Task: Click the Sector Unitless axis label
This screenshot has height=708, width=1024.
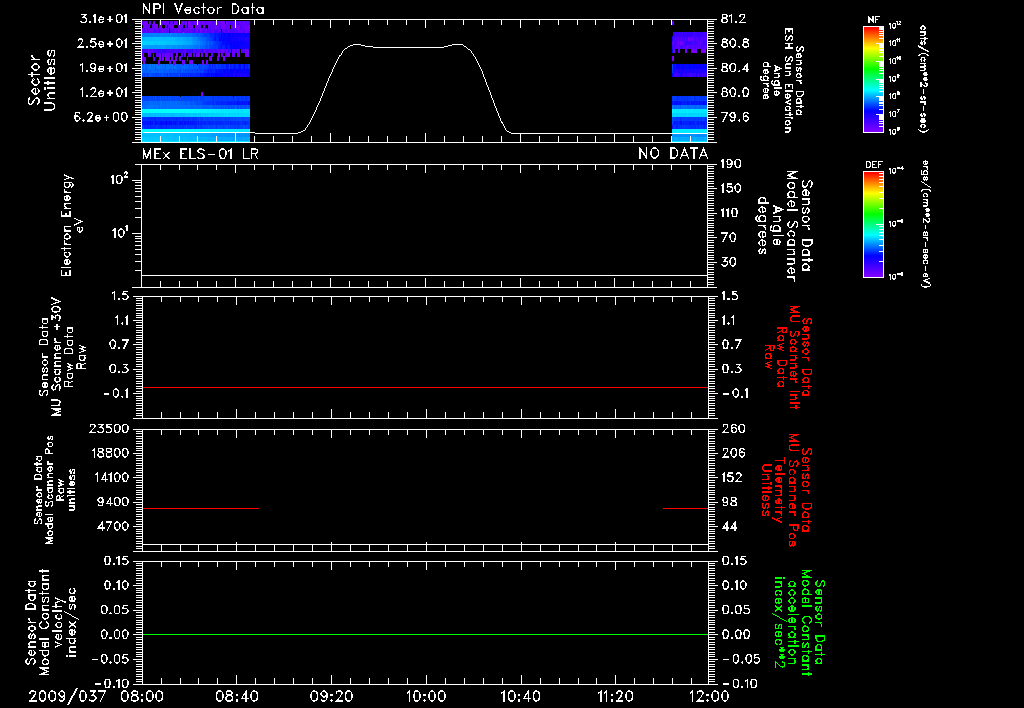Action: pyautogui.click(x=42, y=80)
